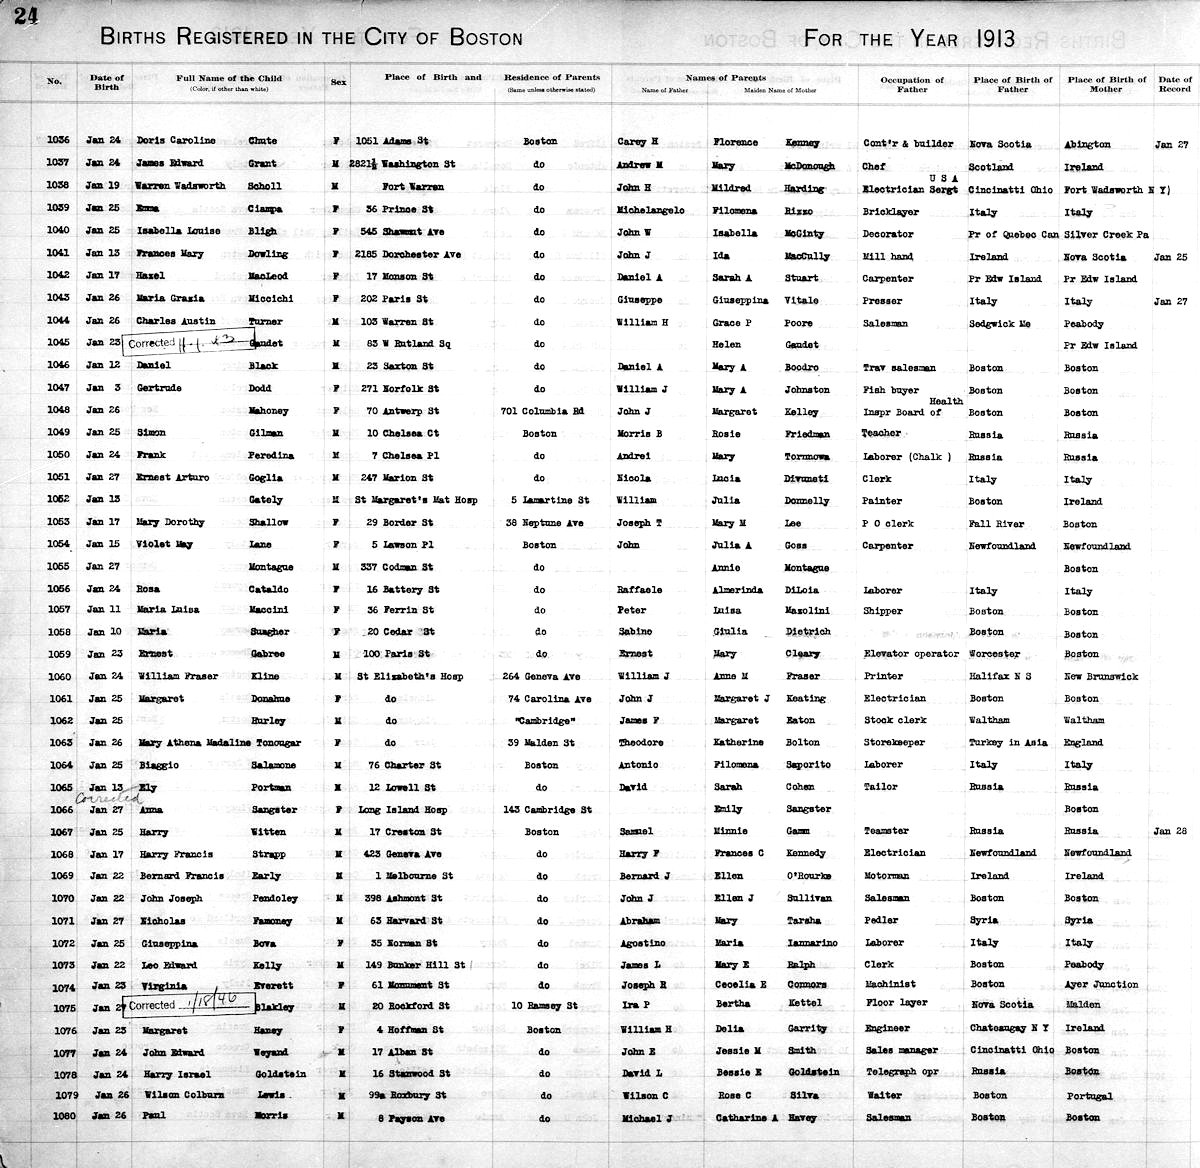
Task: Click the birthplace "Silver Creek Pa"
Action: point(1106,234)
